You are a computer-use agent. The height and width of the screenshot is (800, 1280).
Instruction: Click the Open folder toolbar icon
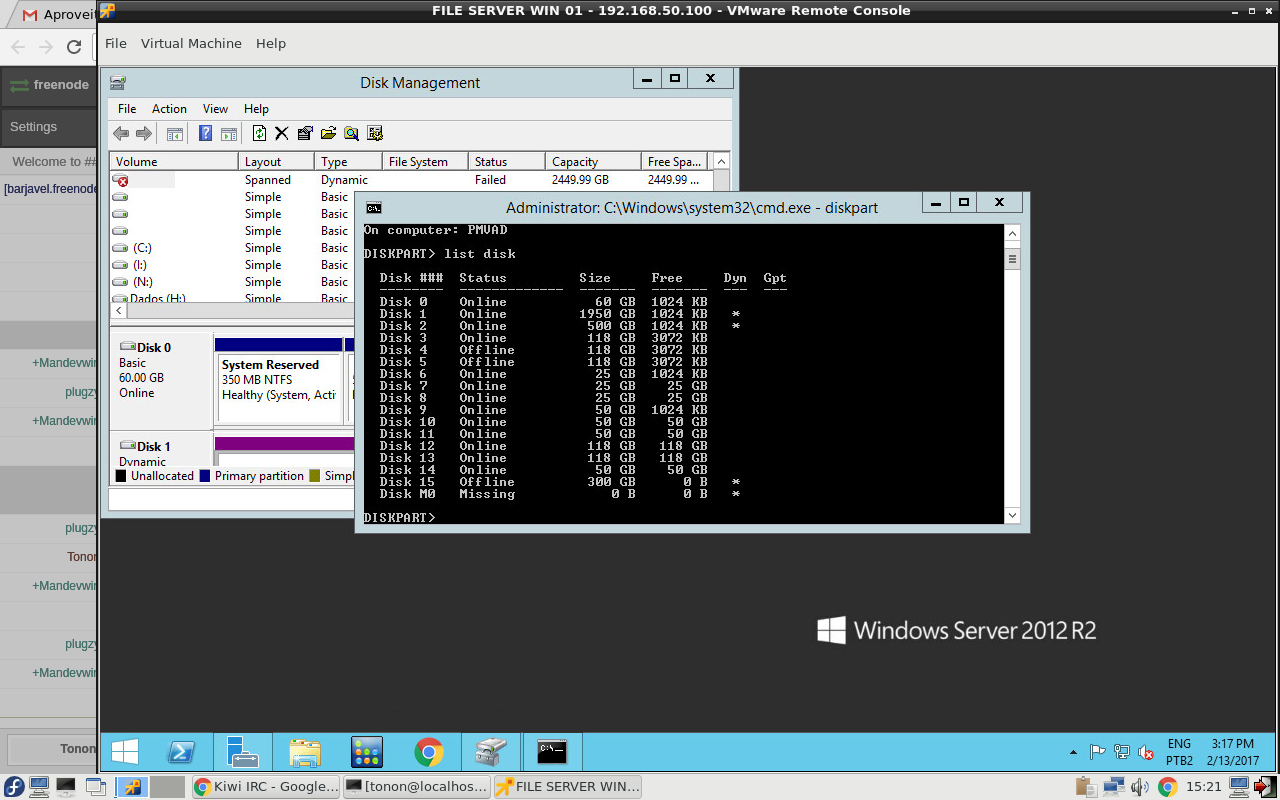(x=328, y=133)
